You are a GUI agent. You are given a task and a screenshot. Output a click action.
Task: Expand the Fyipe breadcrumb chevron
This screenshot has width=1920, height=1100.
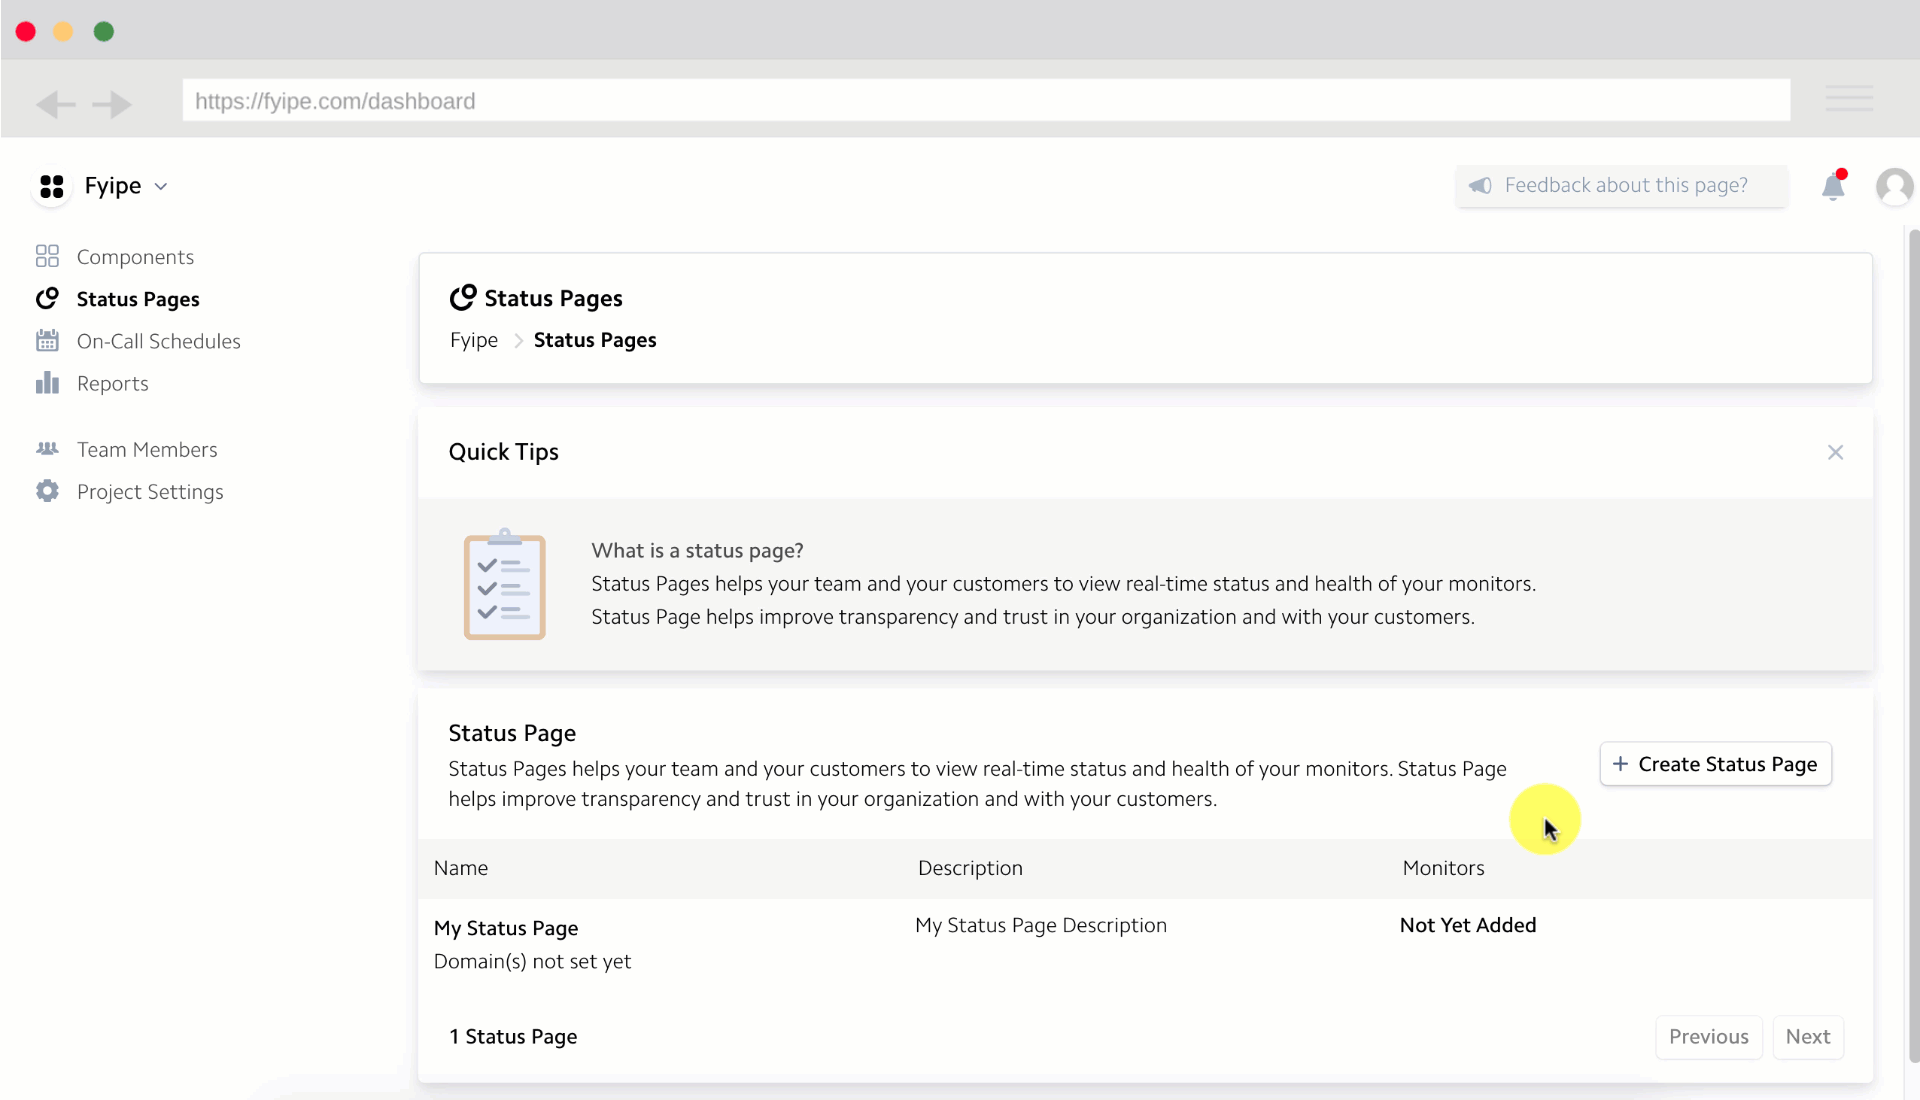(x=518, y=340)
